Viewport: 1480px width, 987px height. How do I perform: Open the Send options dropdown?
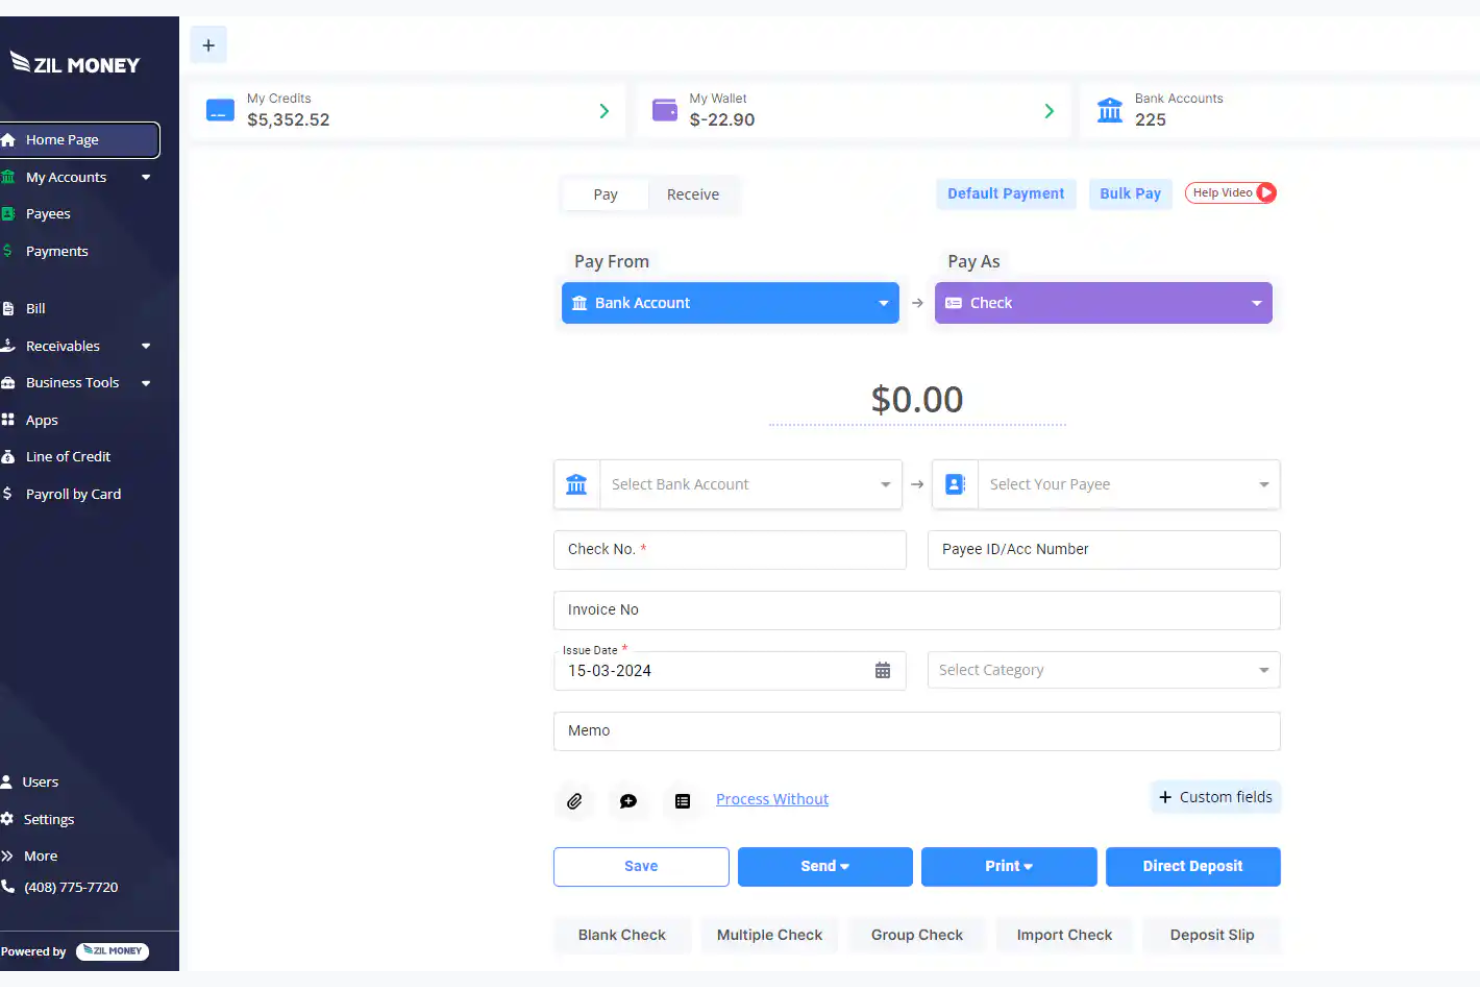pos(825,867)
